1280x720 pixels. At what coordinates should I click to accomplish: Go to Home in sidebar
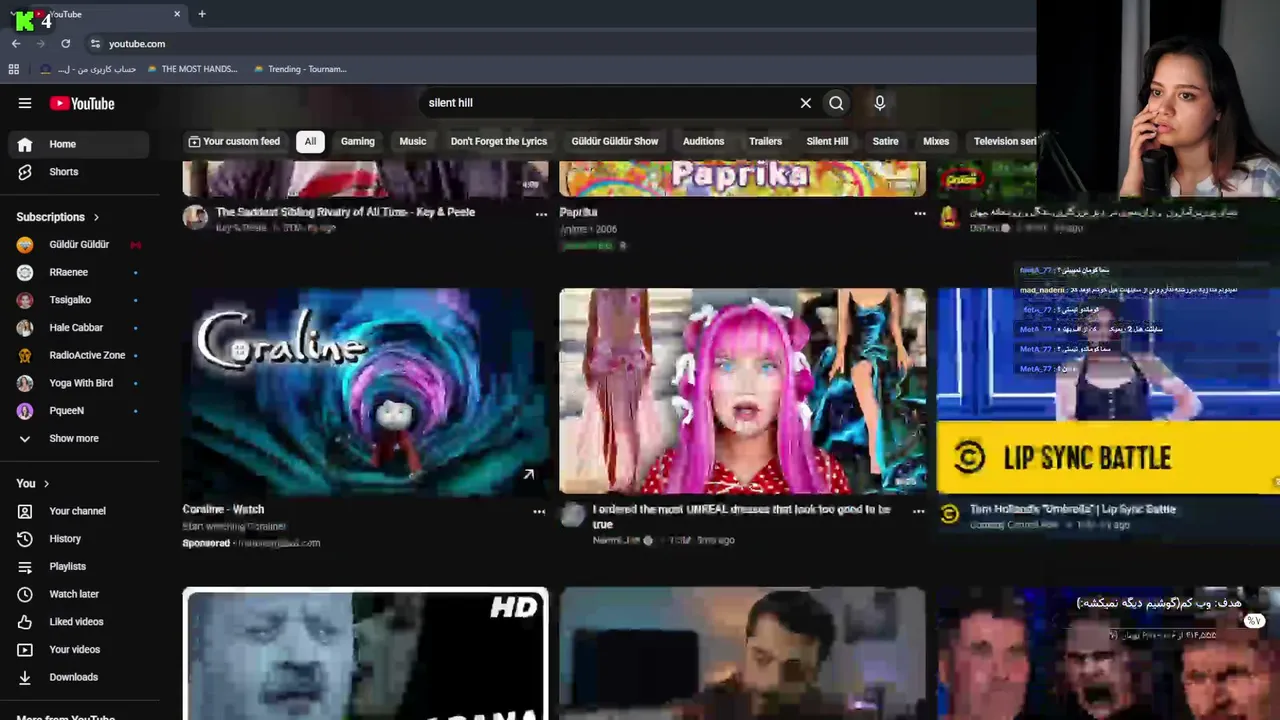click(x=80, y=144)
